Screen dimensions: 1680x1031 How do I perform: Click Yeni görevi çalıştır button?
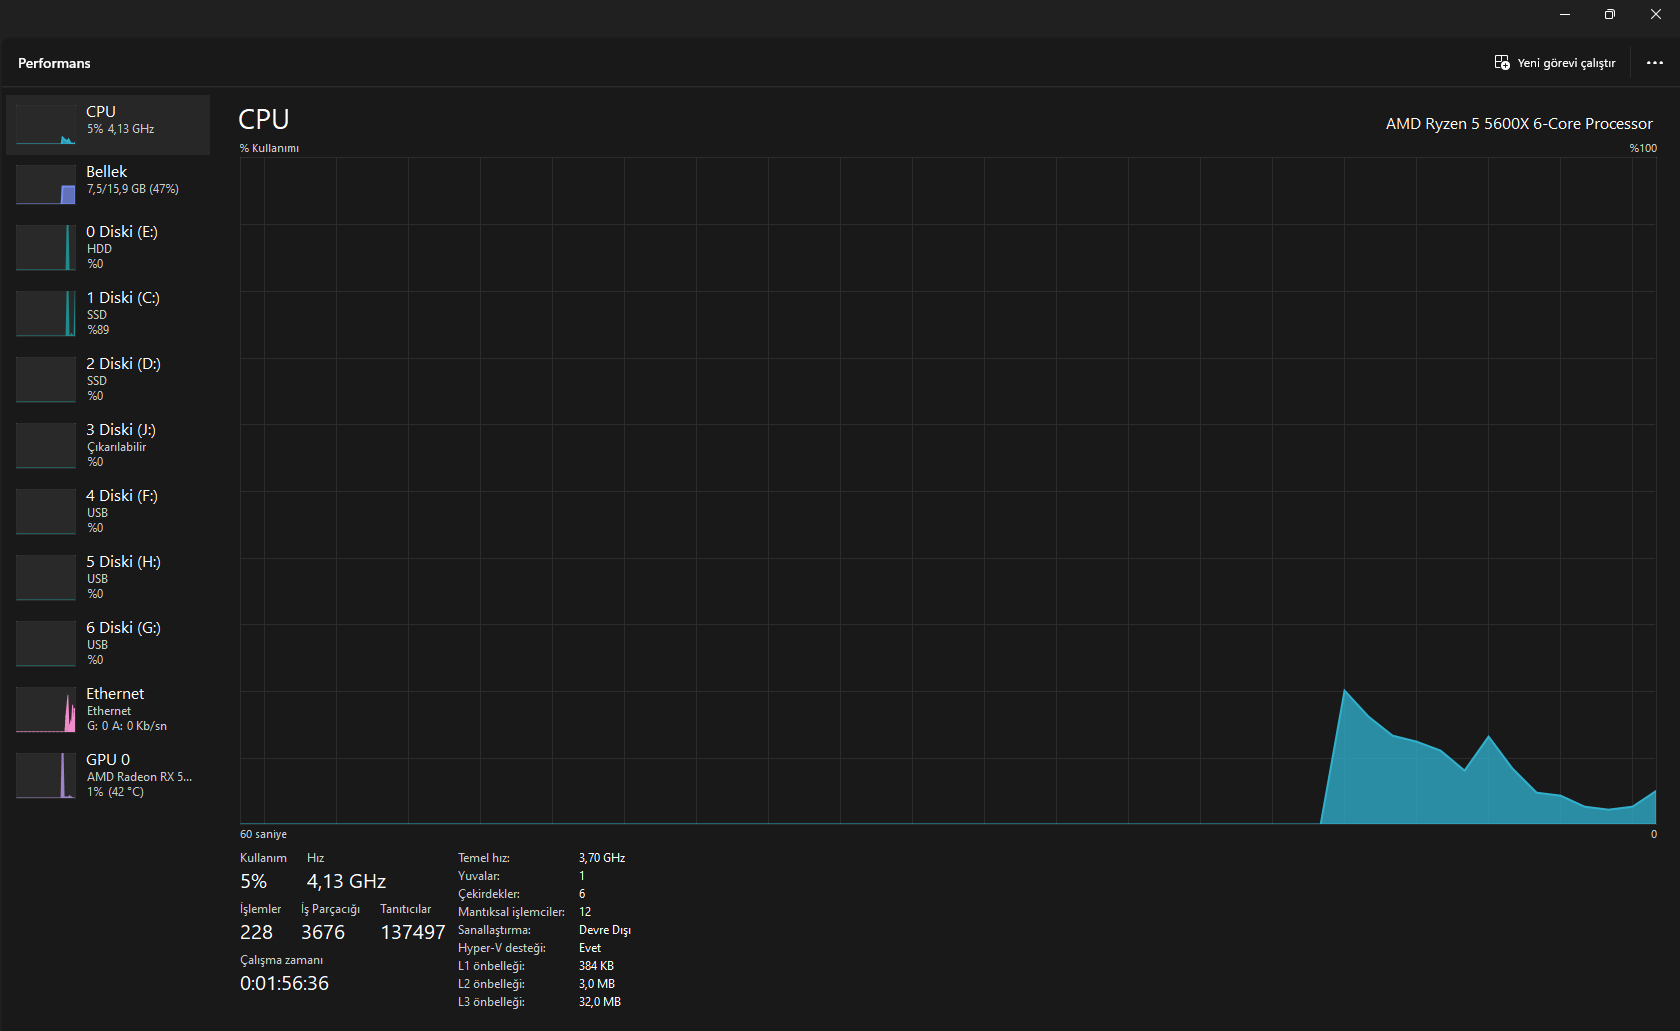tap(1555, 63)
